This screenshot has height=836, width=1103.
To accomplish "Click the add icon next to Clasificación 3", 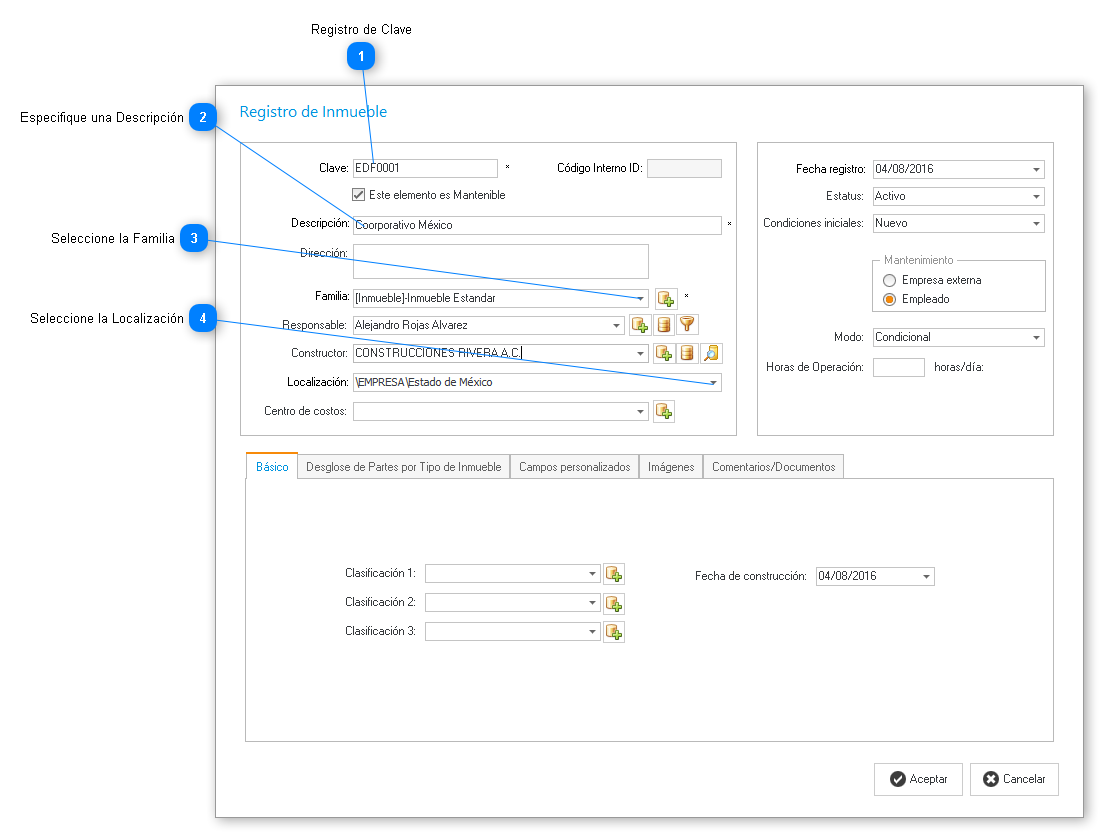I will [x=614, y=632].
